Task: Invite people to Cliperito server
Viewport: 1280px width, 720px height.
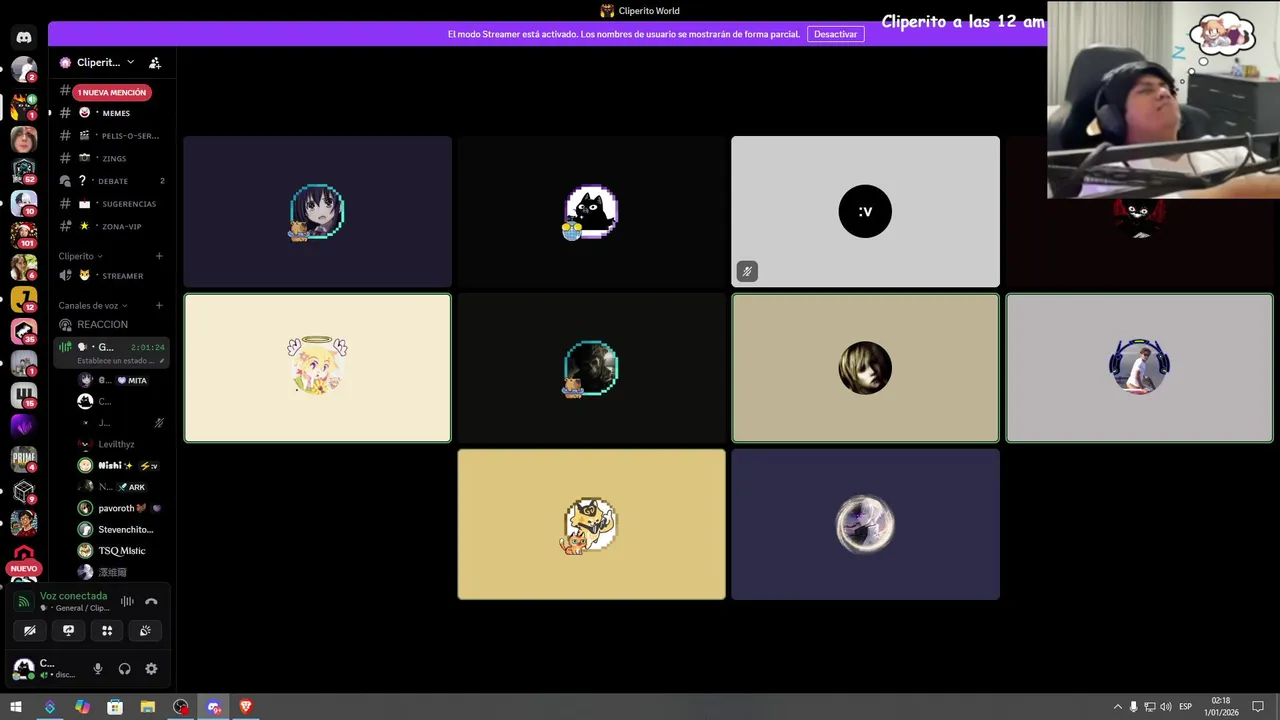Action: [155, 62]
